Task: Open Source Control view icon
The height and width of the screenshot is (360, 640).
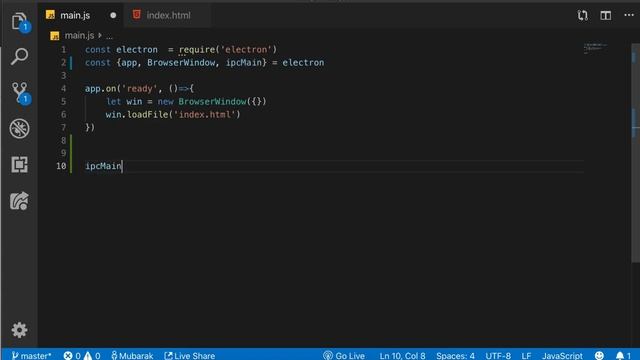Action: tap(19, 93)
